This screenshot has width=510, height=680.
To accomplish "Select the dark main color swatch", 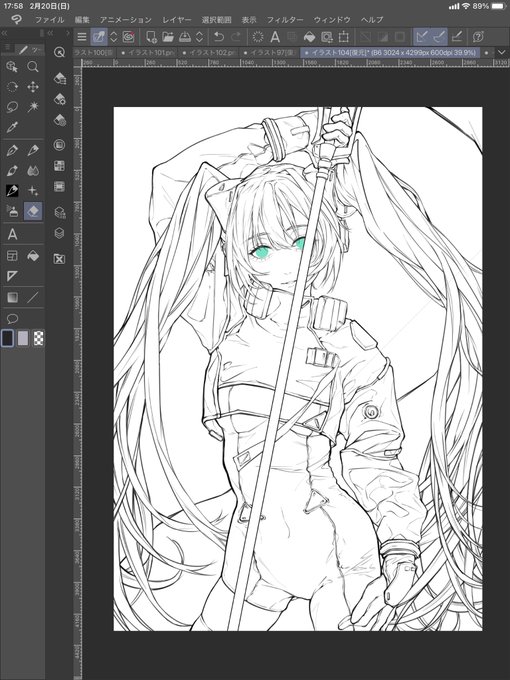I will (8, 338).
